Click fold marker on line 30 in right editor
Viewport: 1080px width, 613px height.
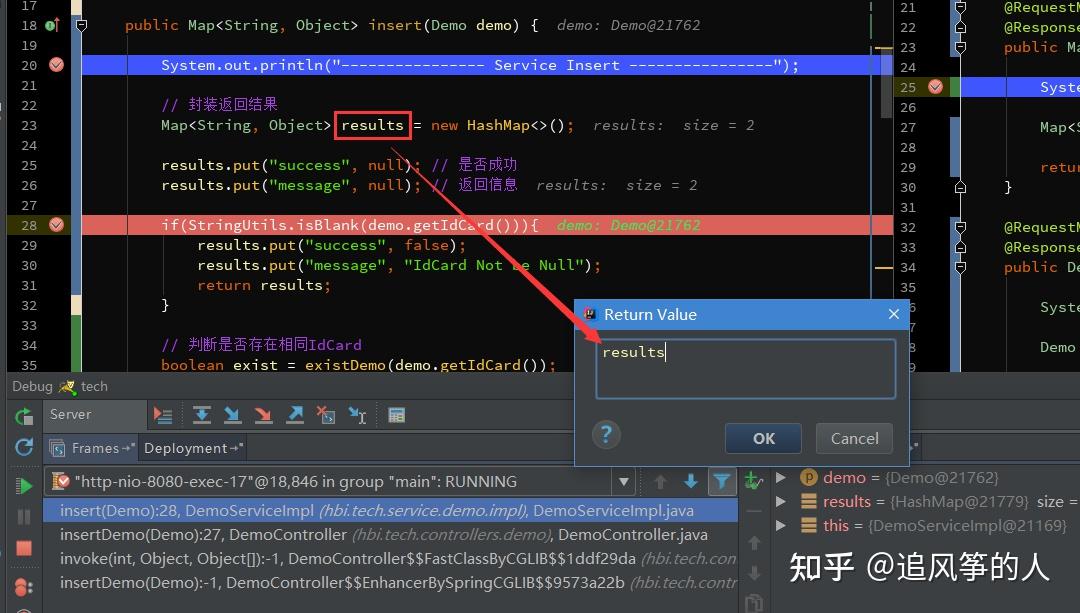960,187
